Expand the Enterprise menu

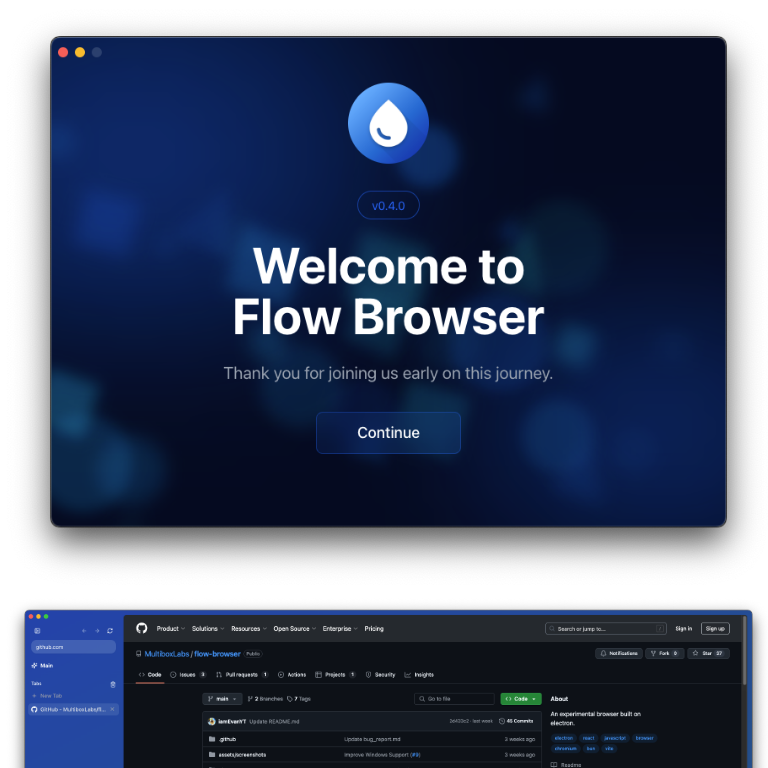340,628
